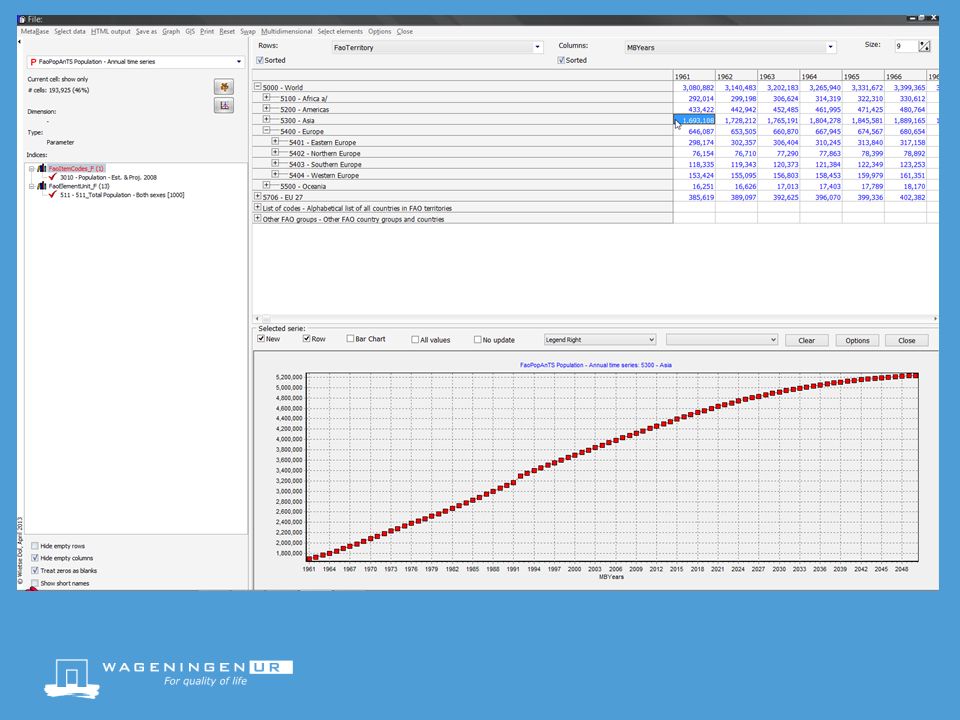Uncheck the New series checkbox
960x720 pixels.
tap(261, 339)
